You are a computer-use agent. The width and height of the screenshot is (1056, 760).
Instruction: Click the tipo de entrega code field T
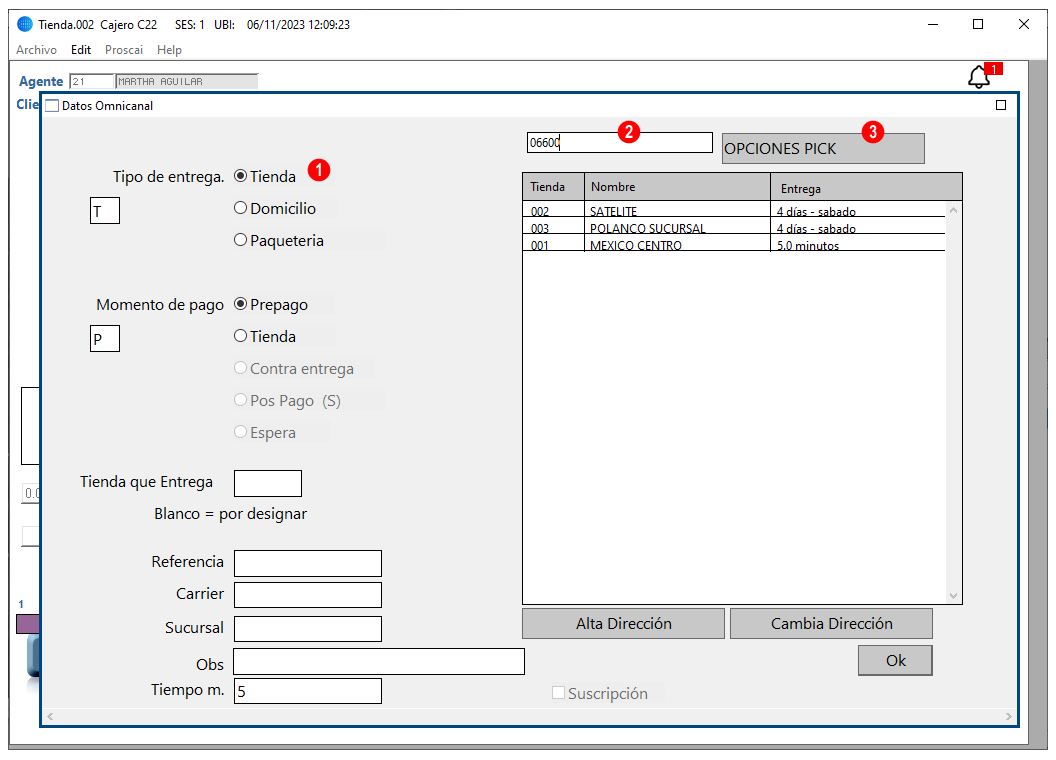click(105, 210)
